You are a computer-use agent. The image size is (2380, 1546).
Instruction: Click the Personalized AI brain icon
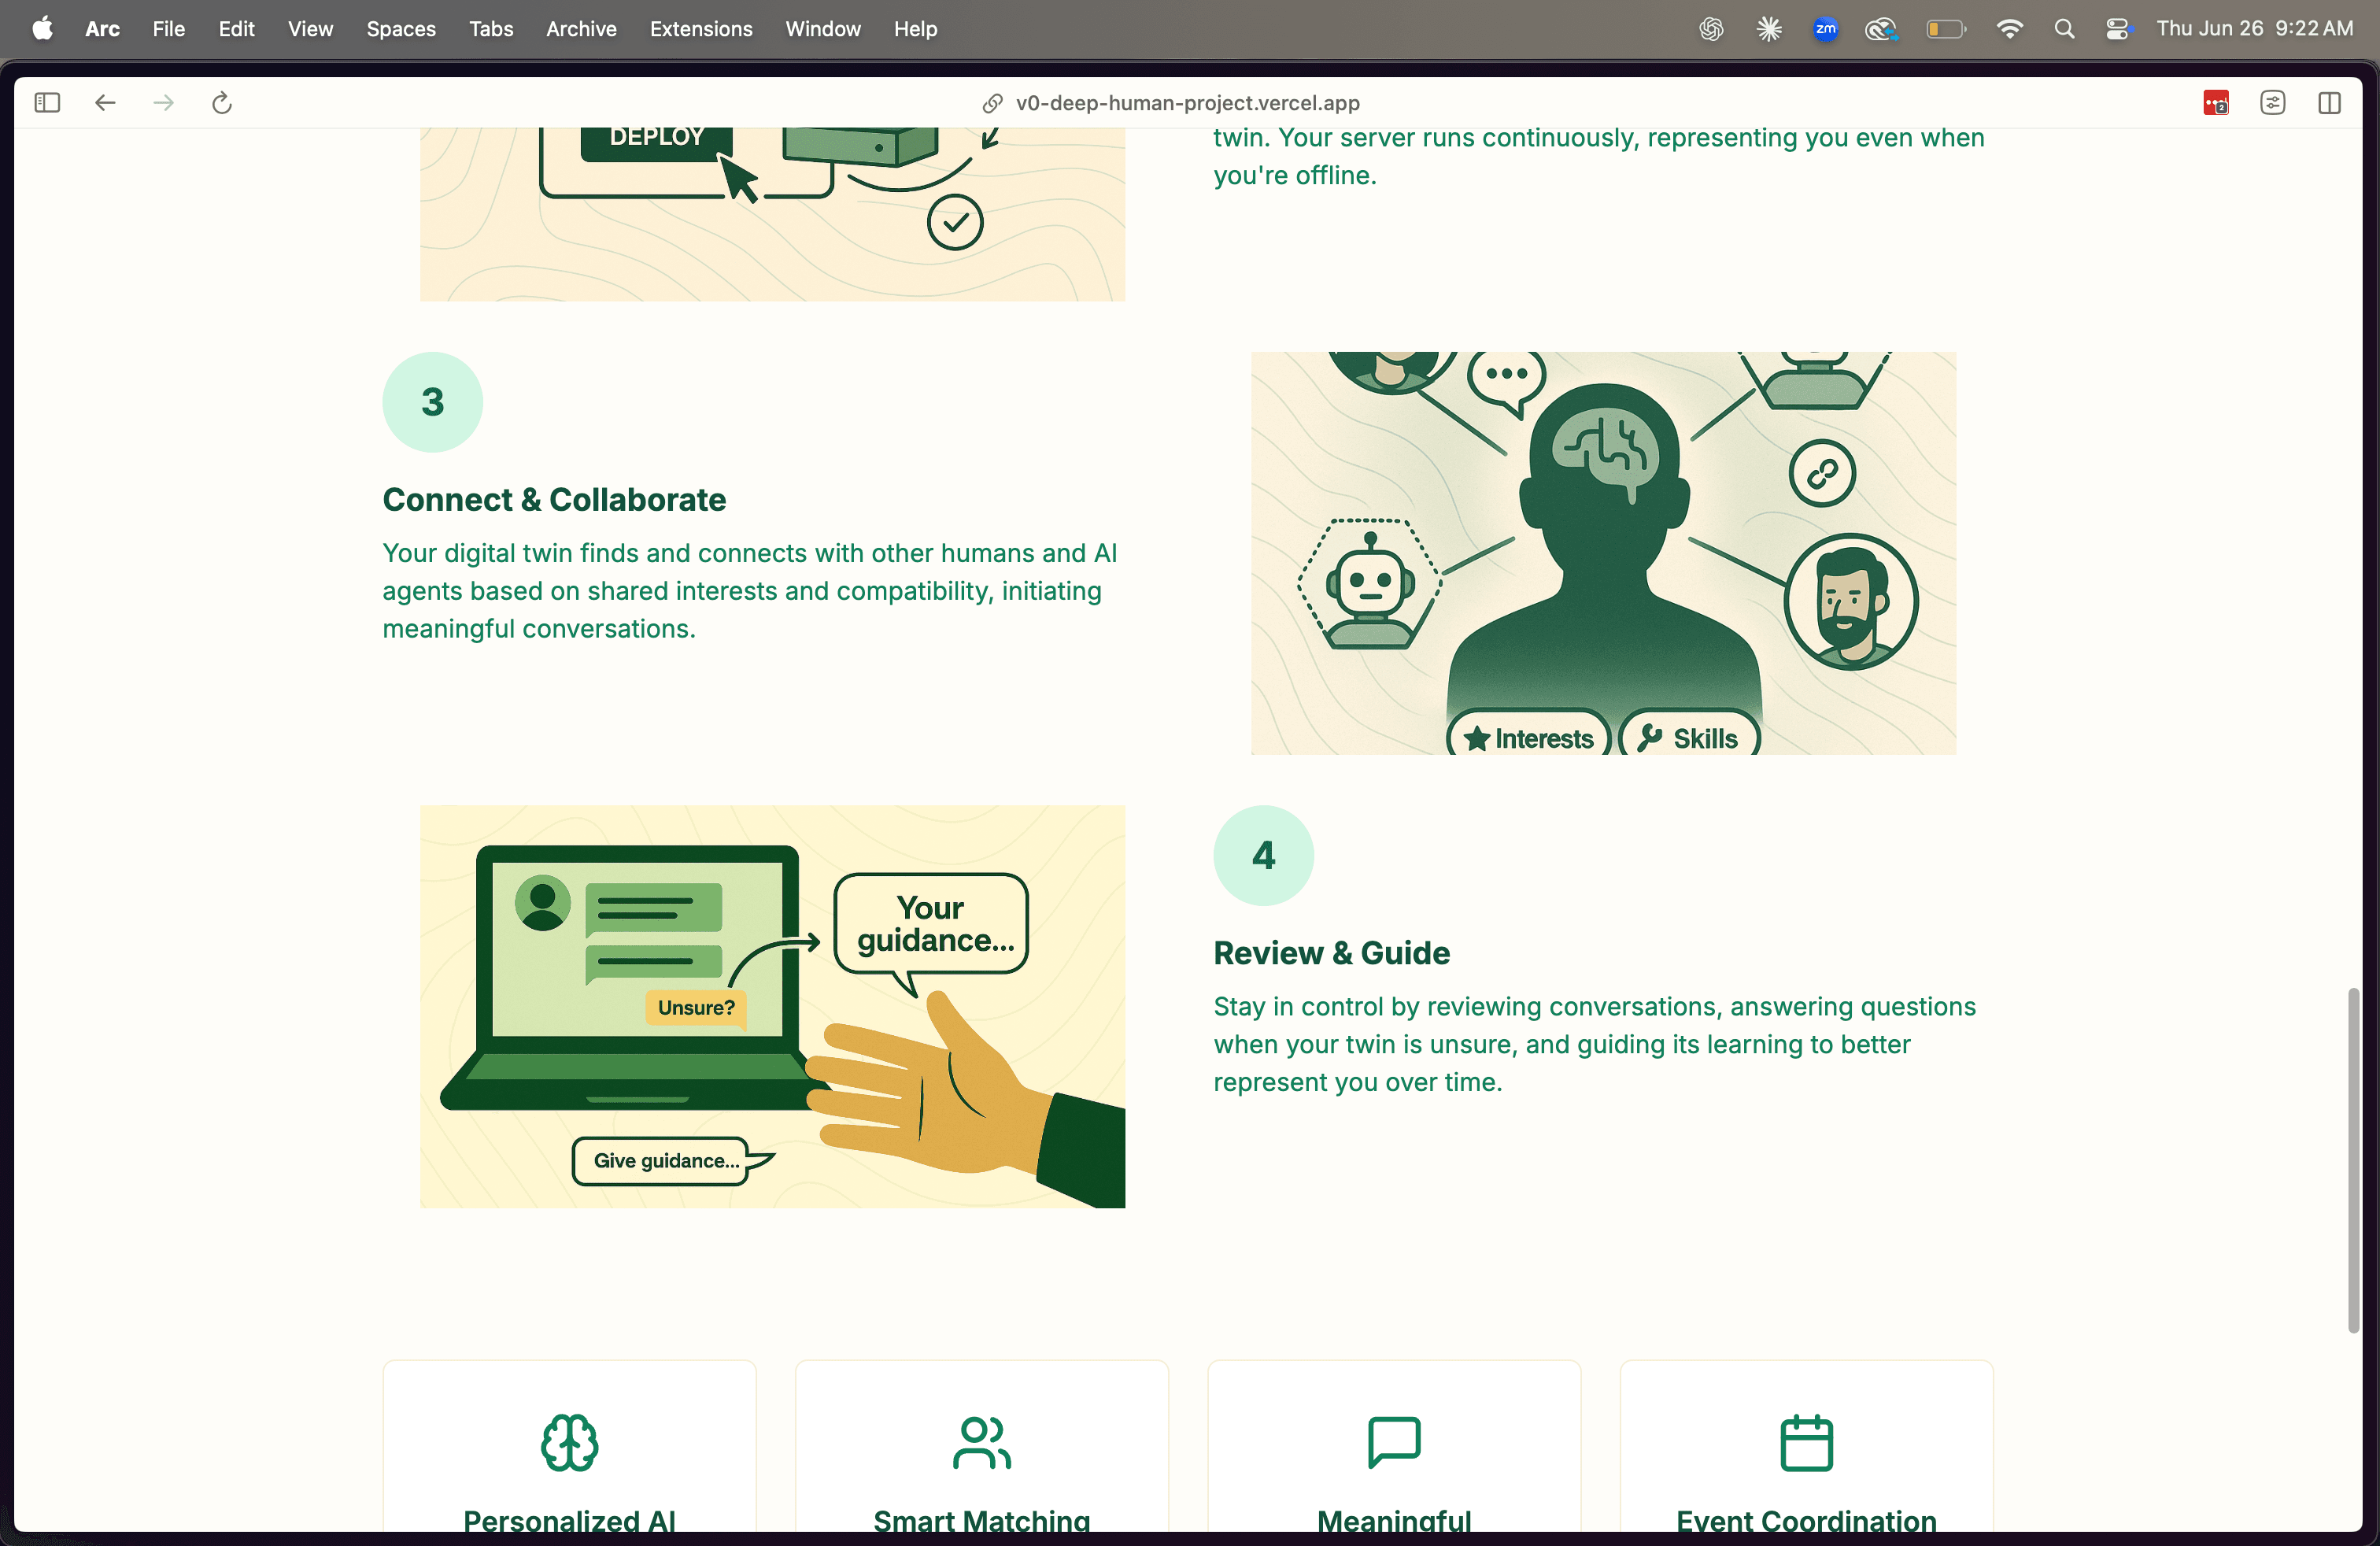569,1443
